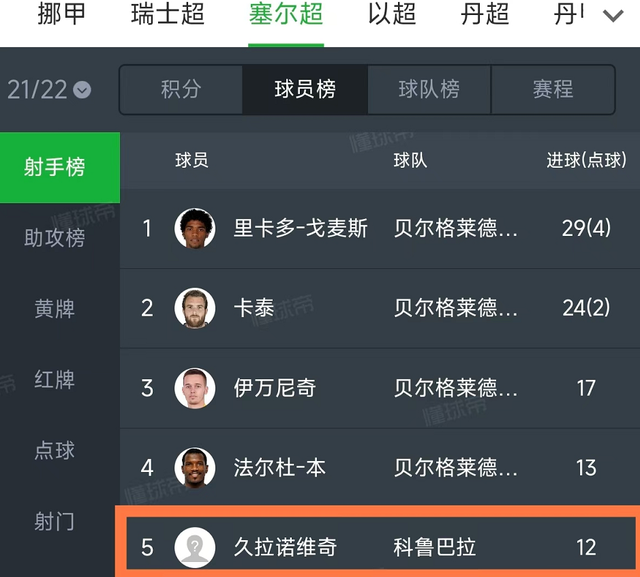The image size is (640, 577).
Task: Click 伊万尼奇 player avatar
Action: (x=195, y=388)
